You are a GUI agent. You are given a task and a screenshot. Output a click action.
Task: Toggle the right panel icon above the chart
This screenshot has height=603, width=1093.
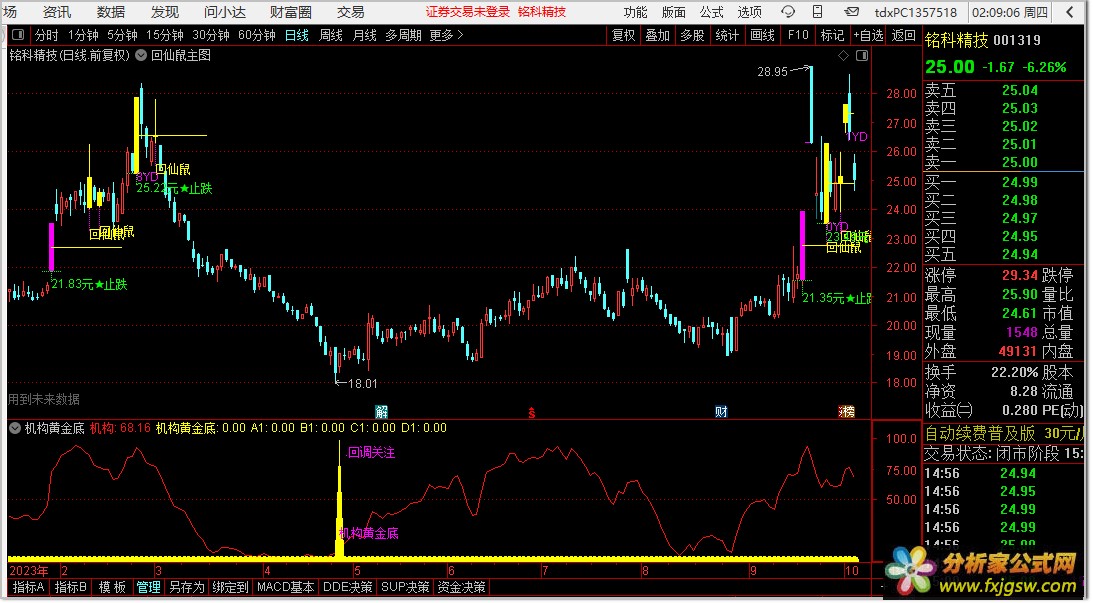(862, 55)
